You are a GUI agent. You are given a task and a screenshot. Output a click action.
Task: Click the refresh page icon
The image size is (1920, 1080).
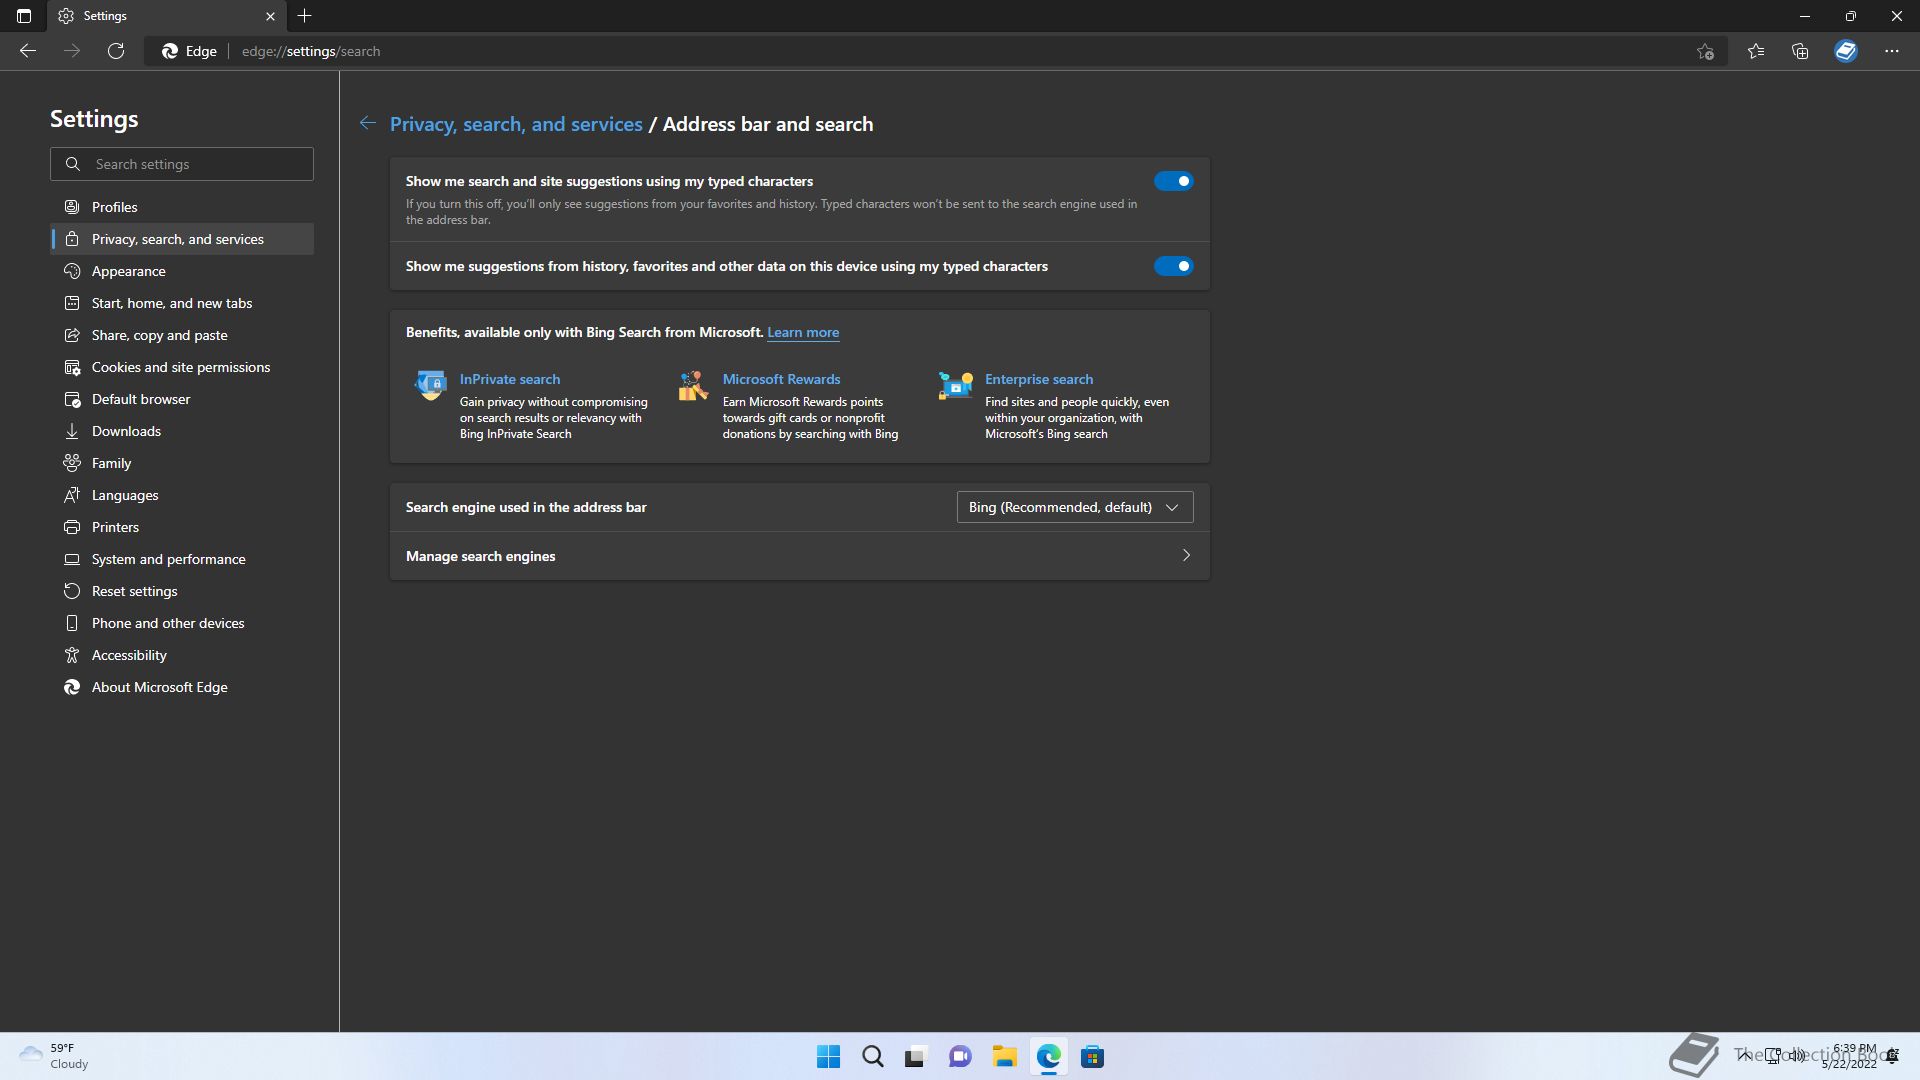pyautogui.click(x=116, y=51)
